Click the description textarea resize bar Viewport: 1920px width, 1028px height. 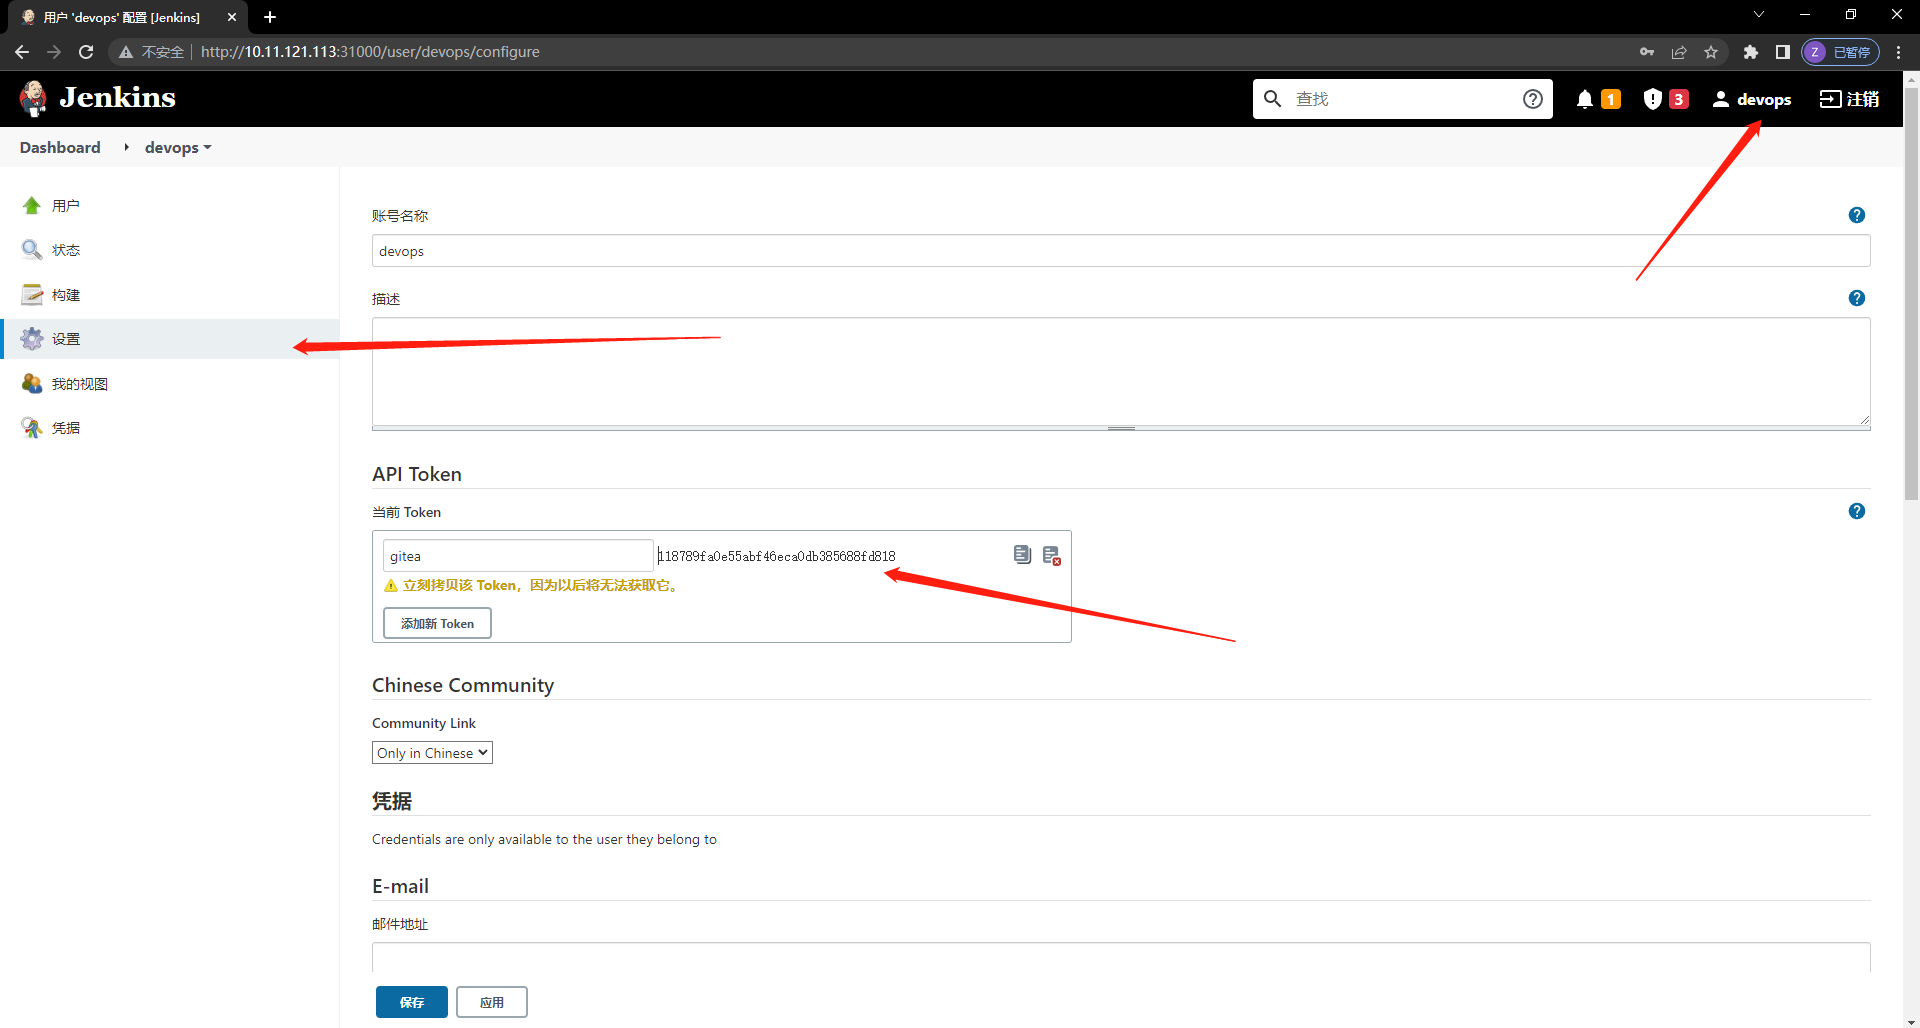[x=1121, y=428]
